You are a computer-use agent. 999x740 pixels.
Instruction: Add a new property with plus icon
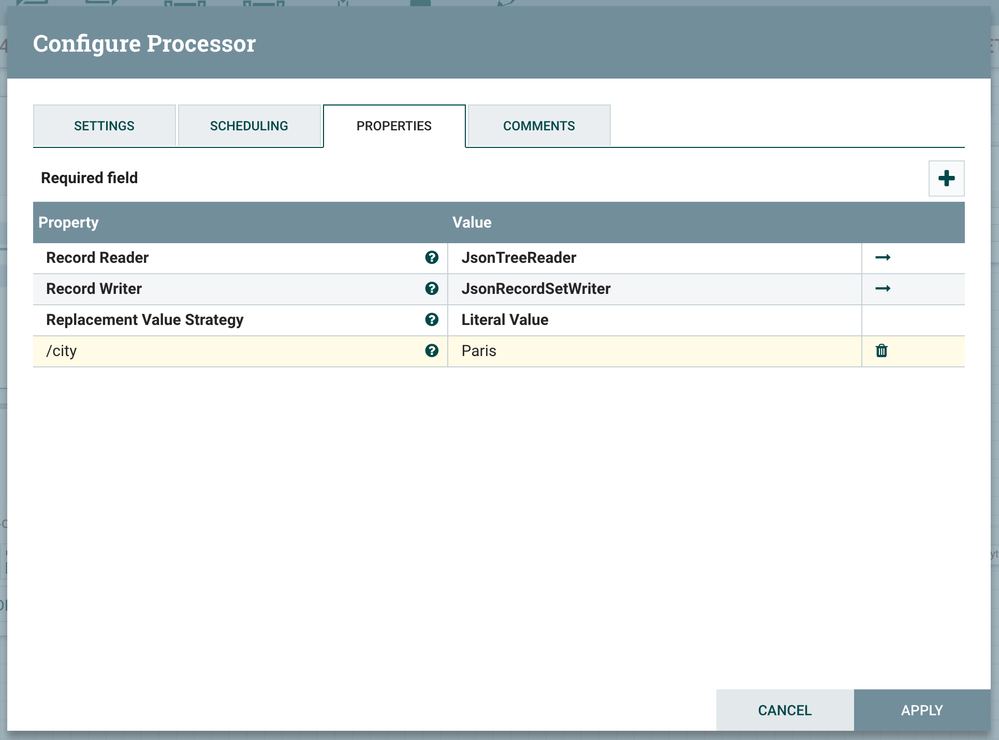click(946, 179)
